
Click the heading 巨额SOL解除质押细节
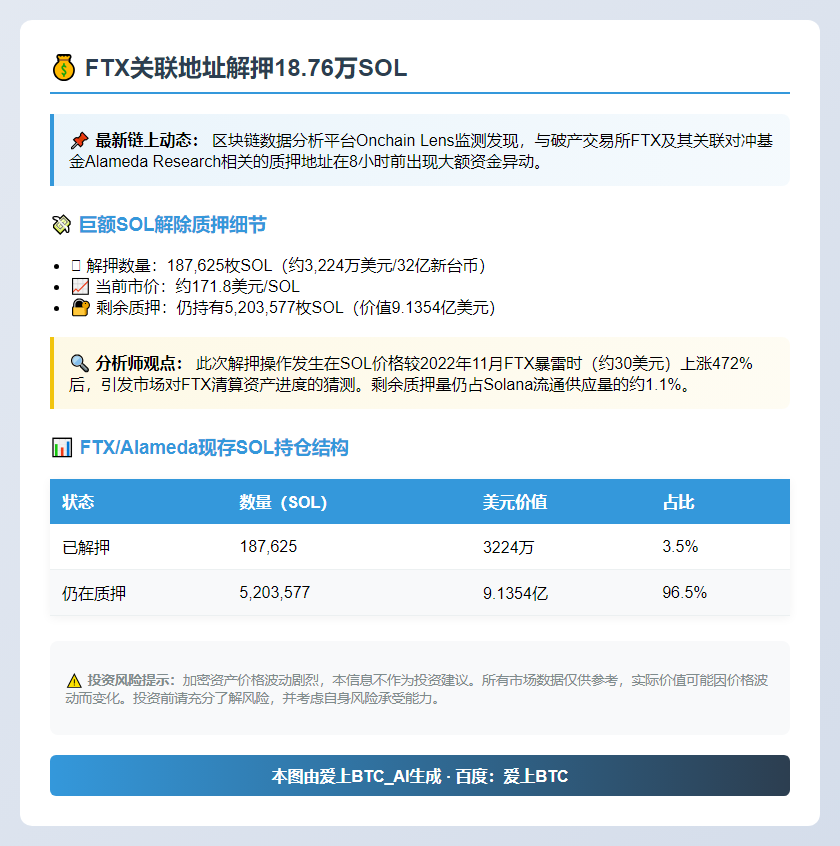click(x=173, y=224)
